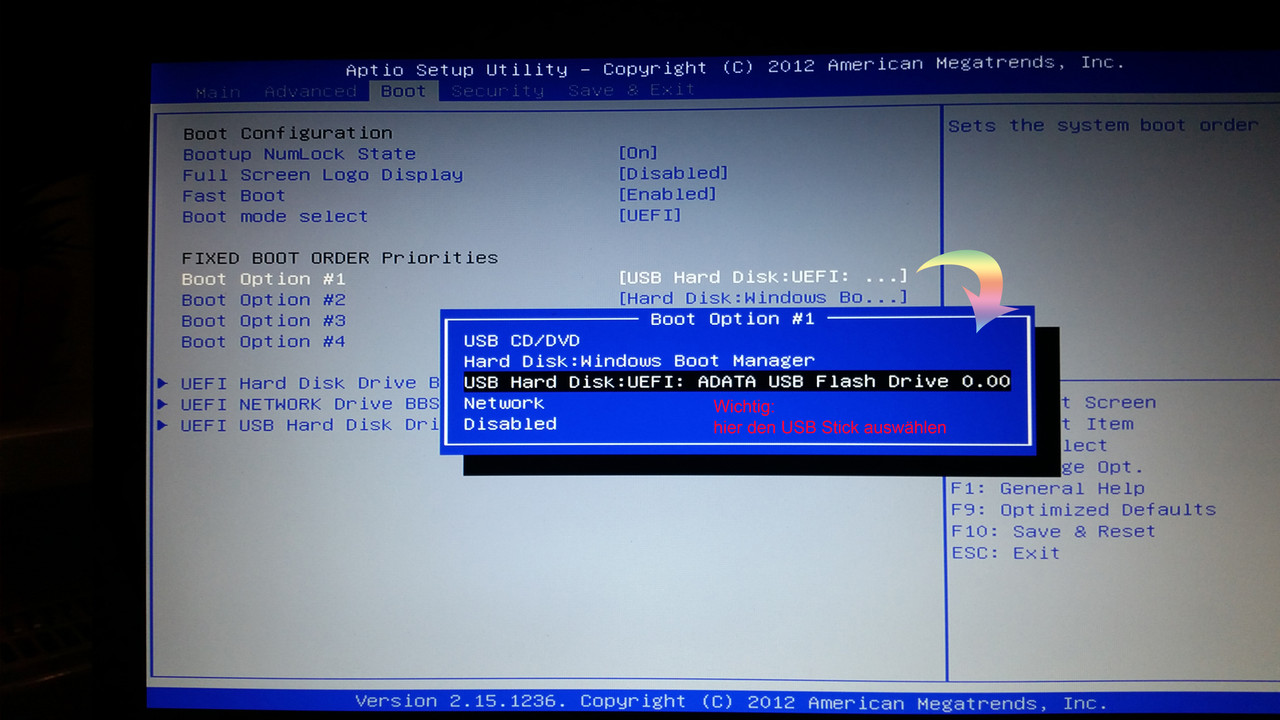Open the Save & Exit tab

pos(630,90)
